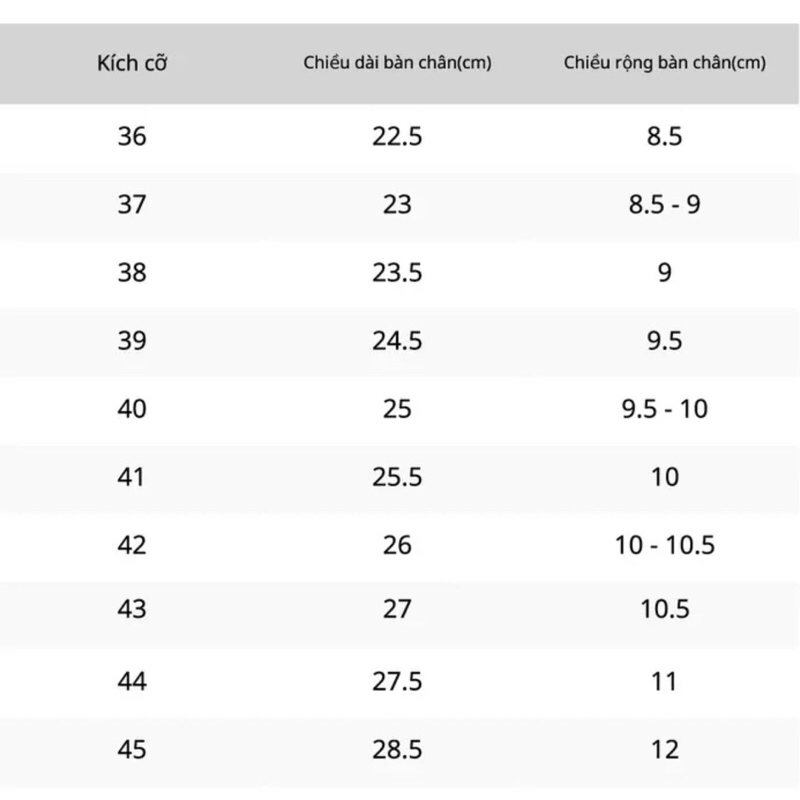Viewport: 800px width, 800px height.
Task: Click the size 43 cell
Action: [x=132, y=608]
